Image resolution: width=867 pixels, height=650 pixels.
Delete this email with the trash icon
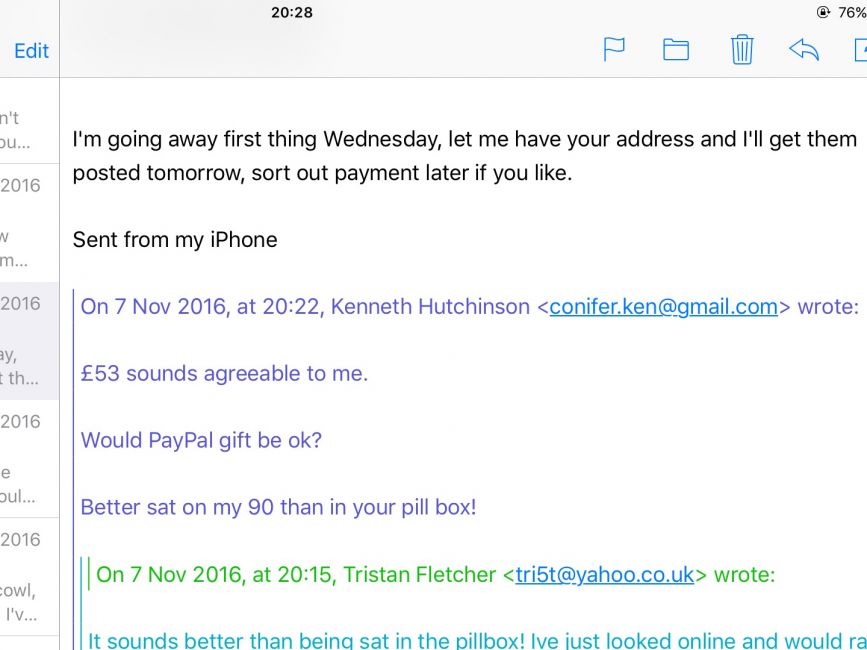point(741,50)
